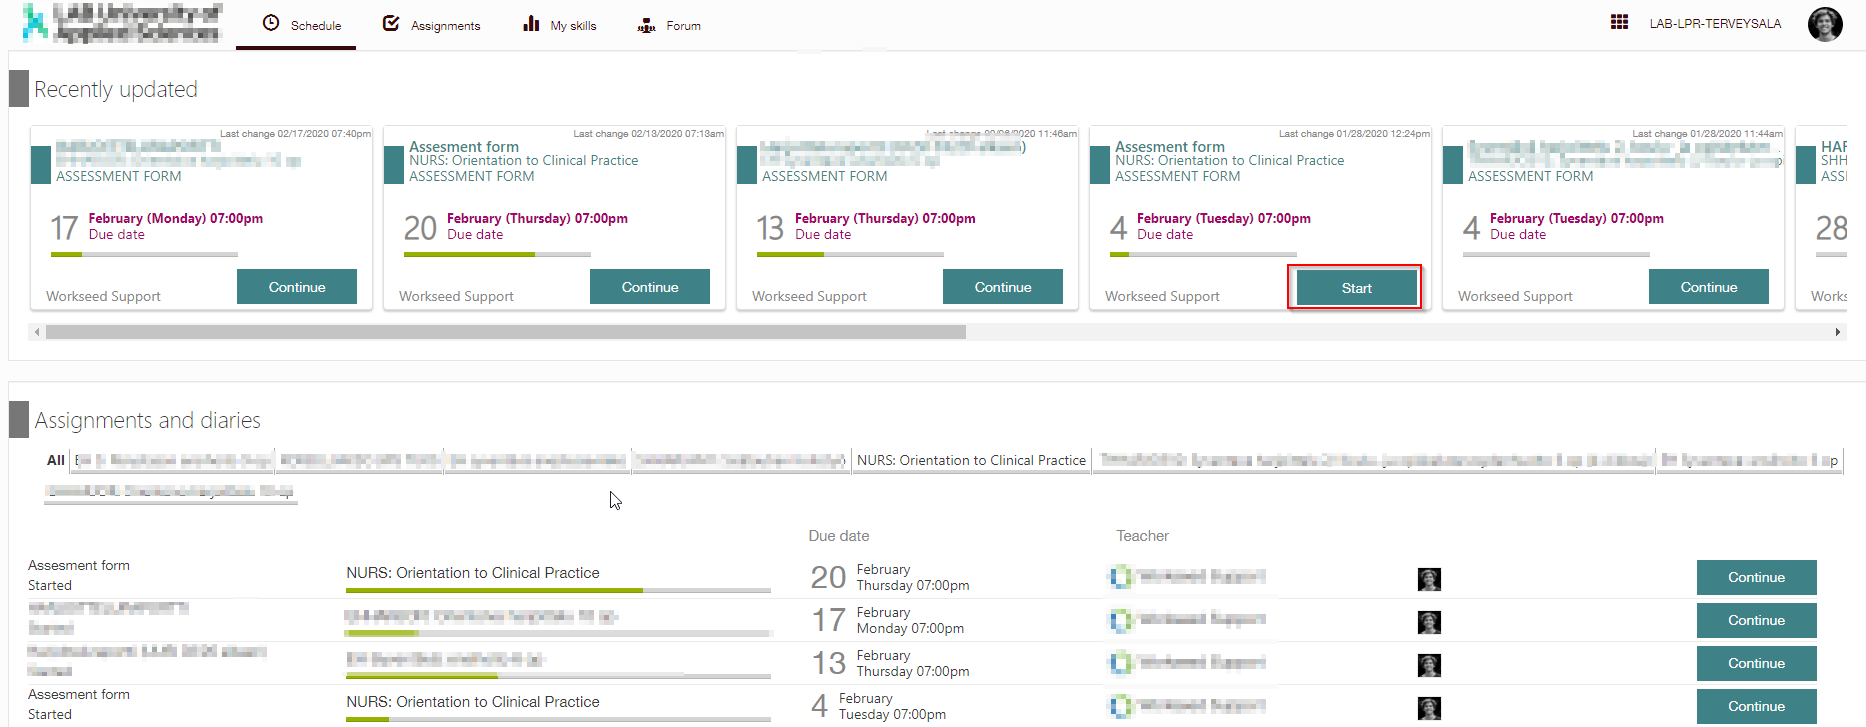The image size is (1866, 727).
Task: Click the Assignments checkmark icon
Action: tap(391, 23)
